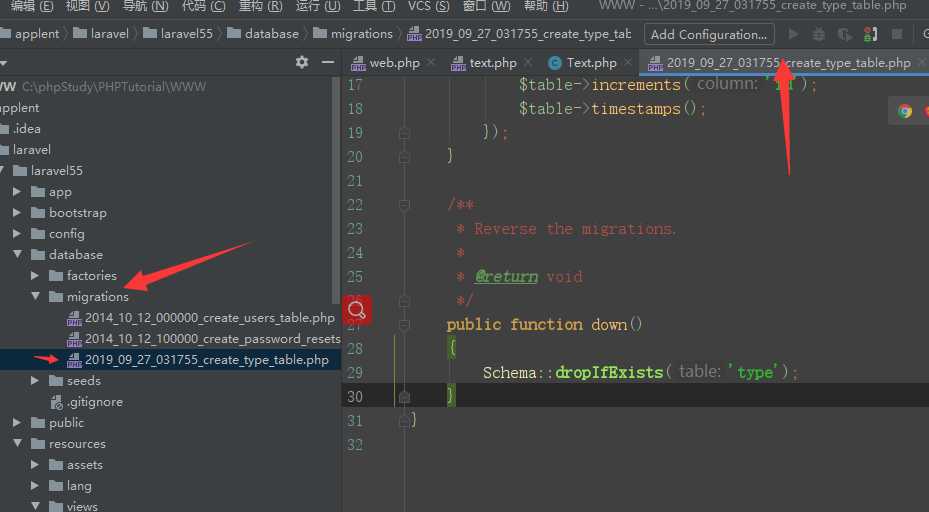
Task: Click the Run play icon
Action: pos(793,34)
